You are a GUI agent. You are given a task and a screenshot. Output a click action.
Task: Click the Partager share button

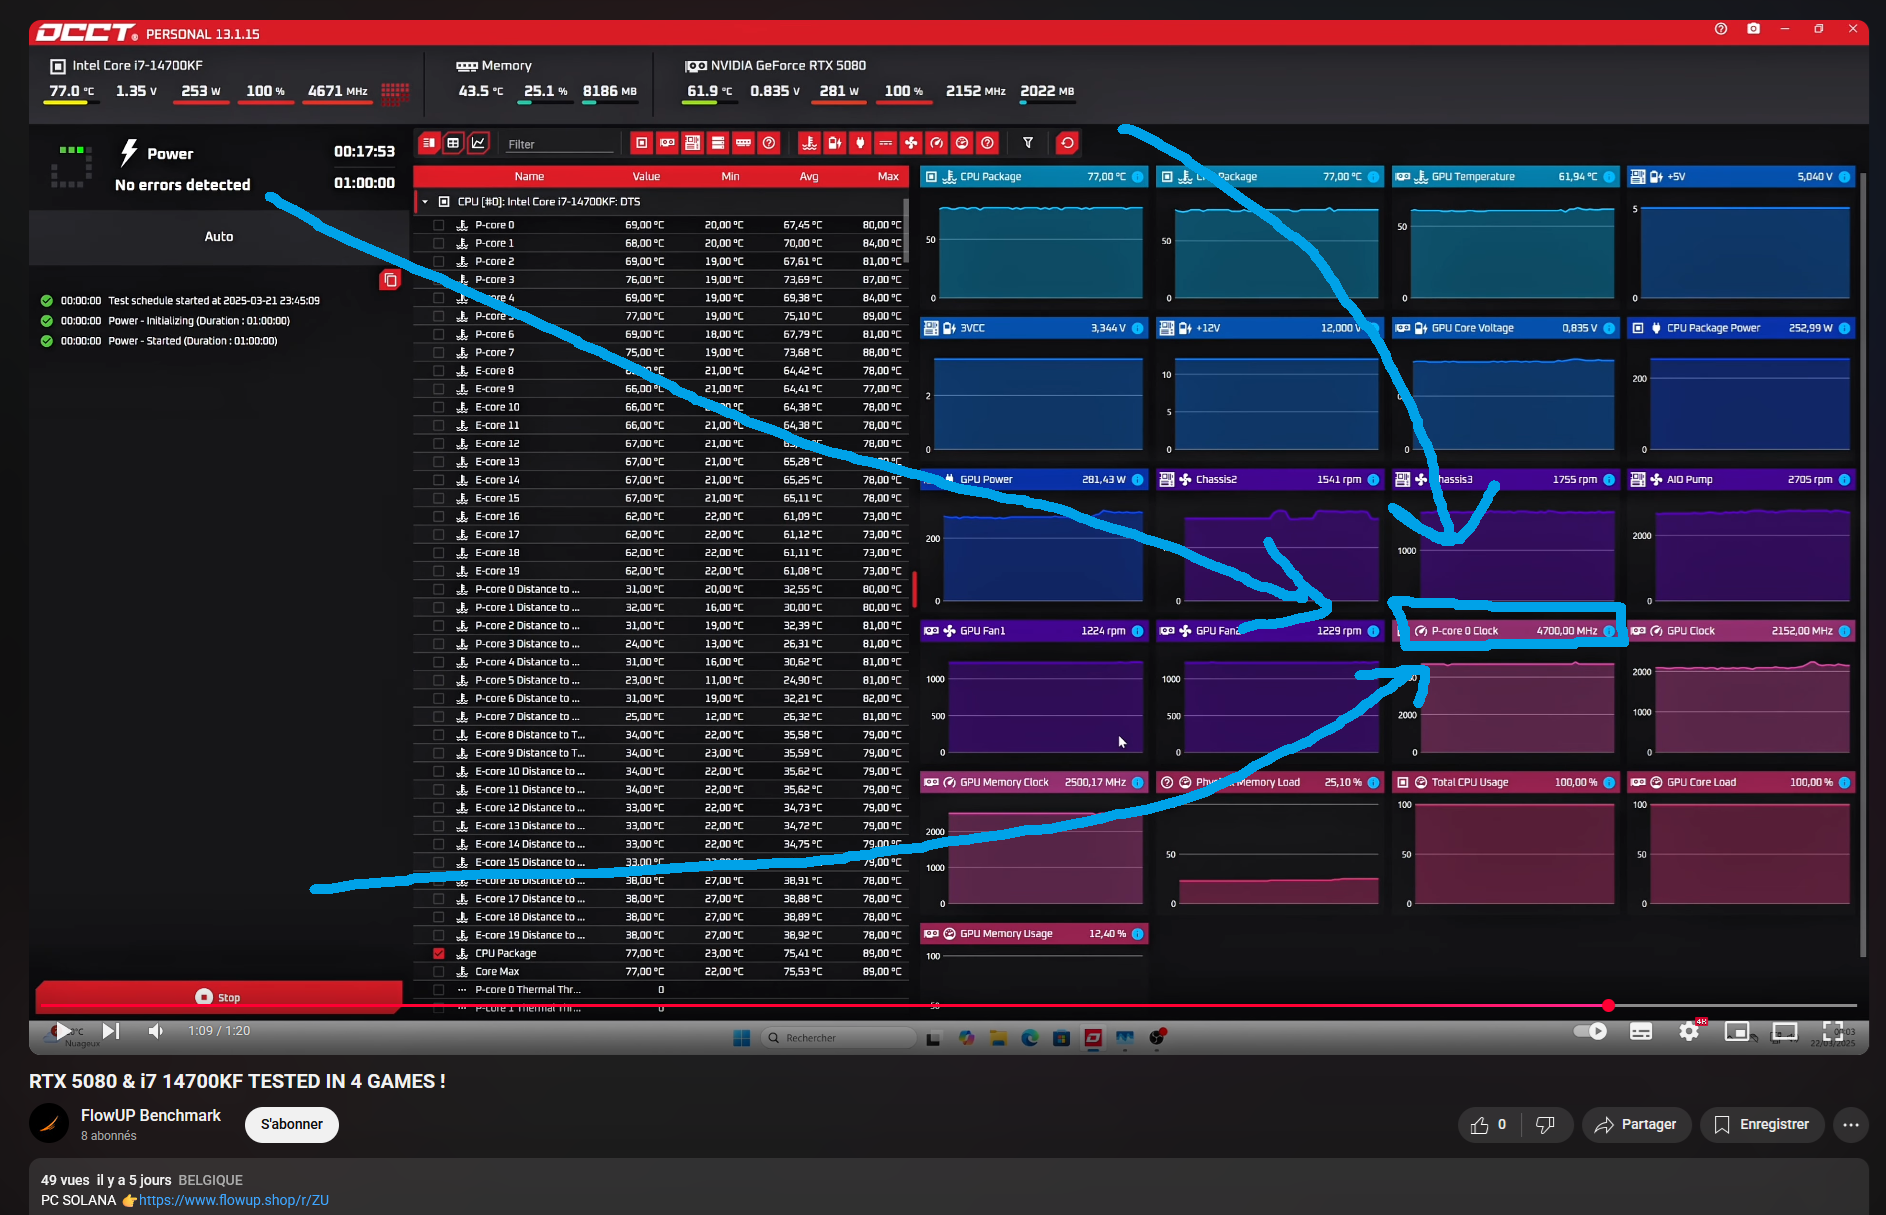coord(1636,1125)
